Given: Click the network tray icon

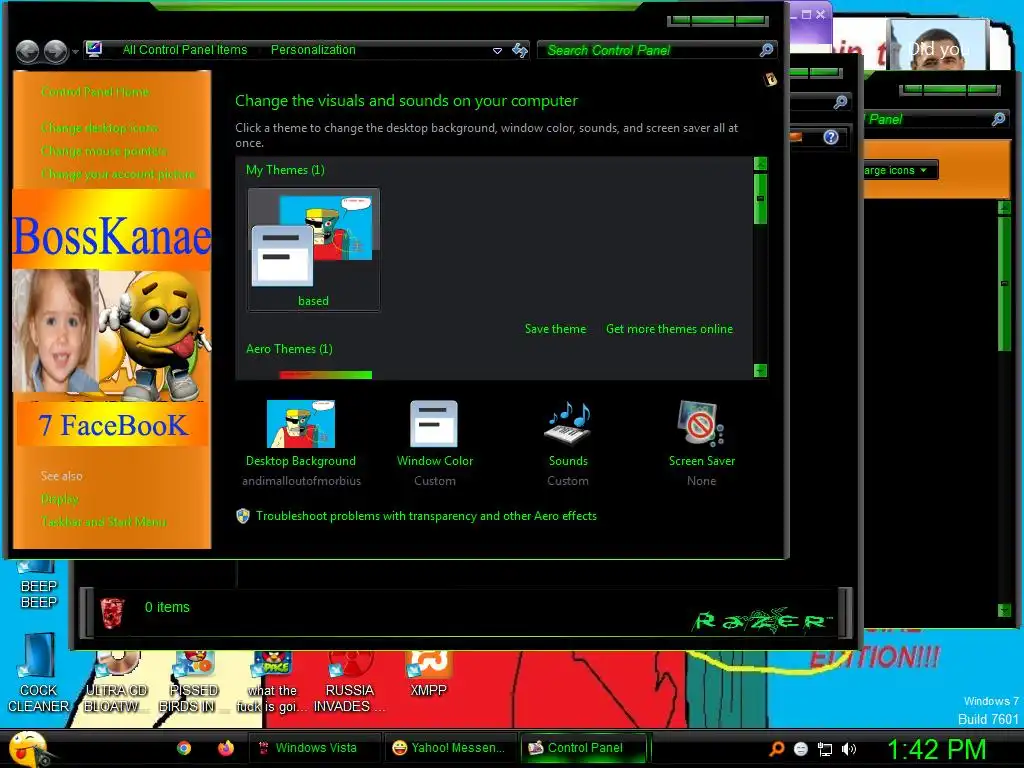Looking at the screenshot, I should 825,749.
